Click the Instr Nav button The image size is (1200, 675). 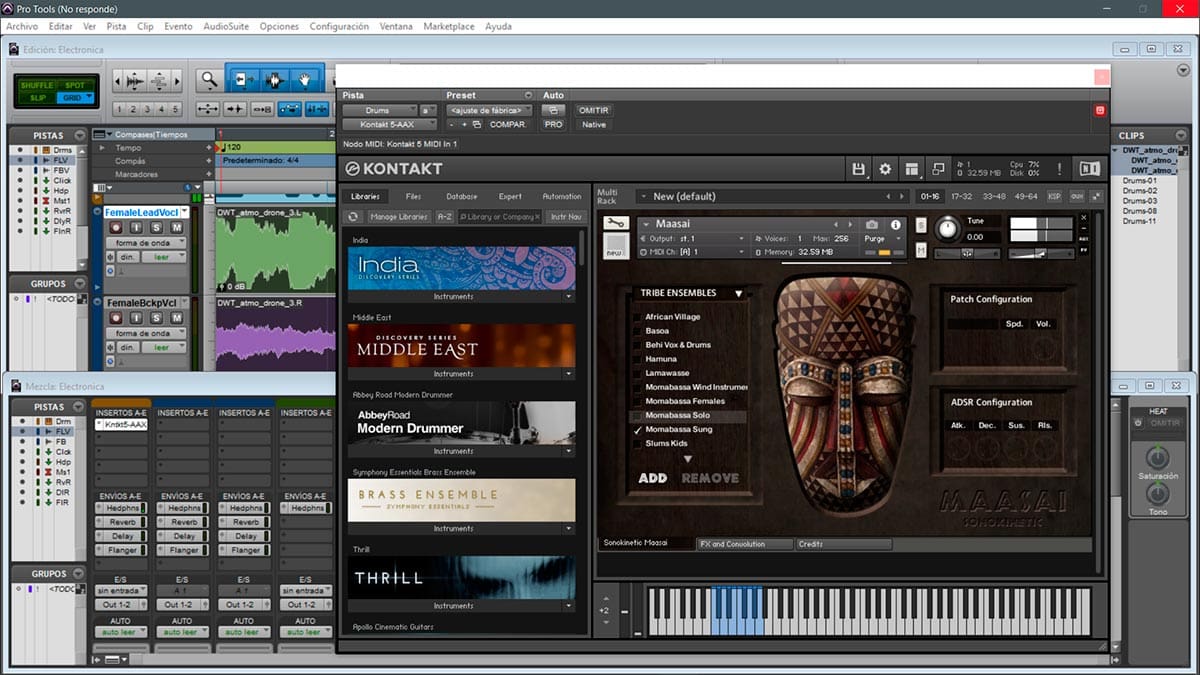(x=565, y=216)
